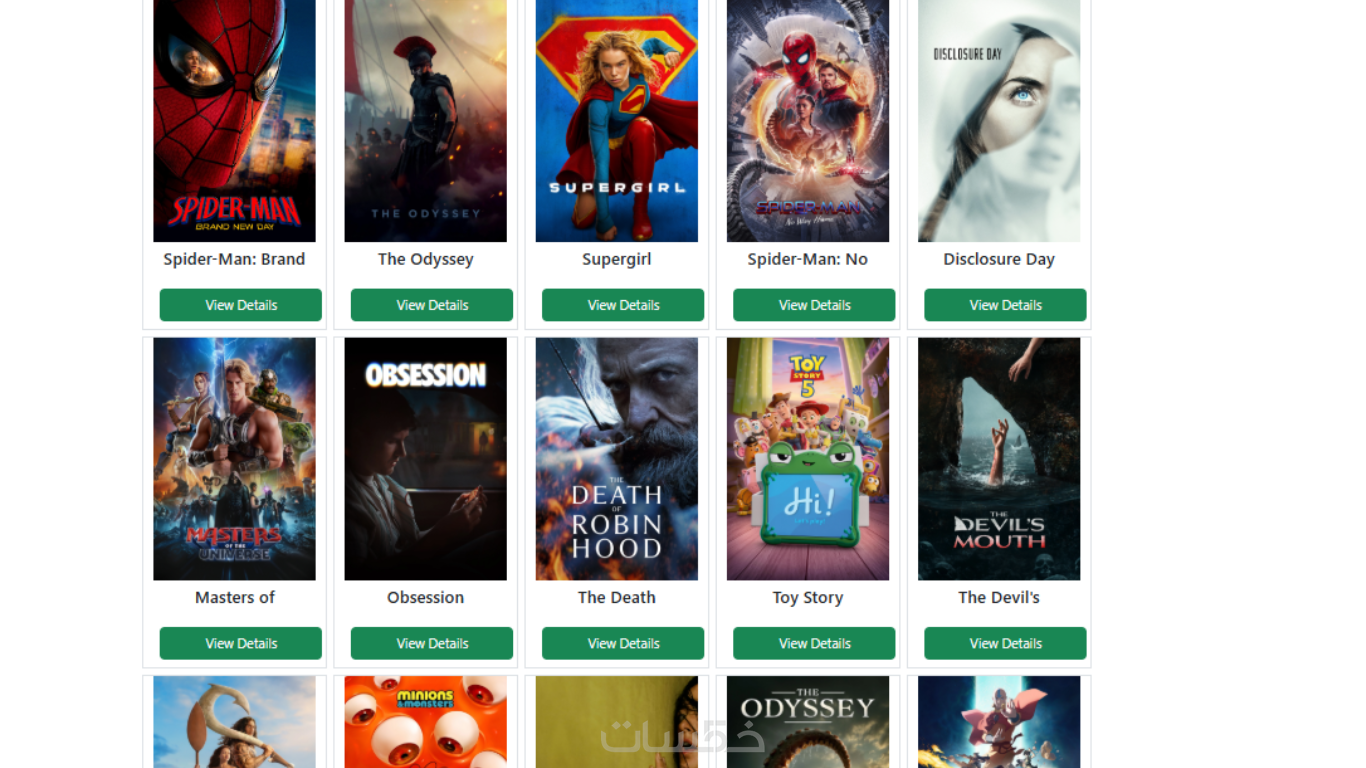This screenshot has width=1366, height=768.
Task: Select the Masters of the Universe poster
Action: tap(234, 459)
